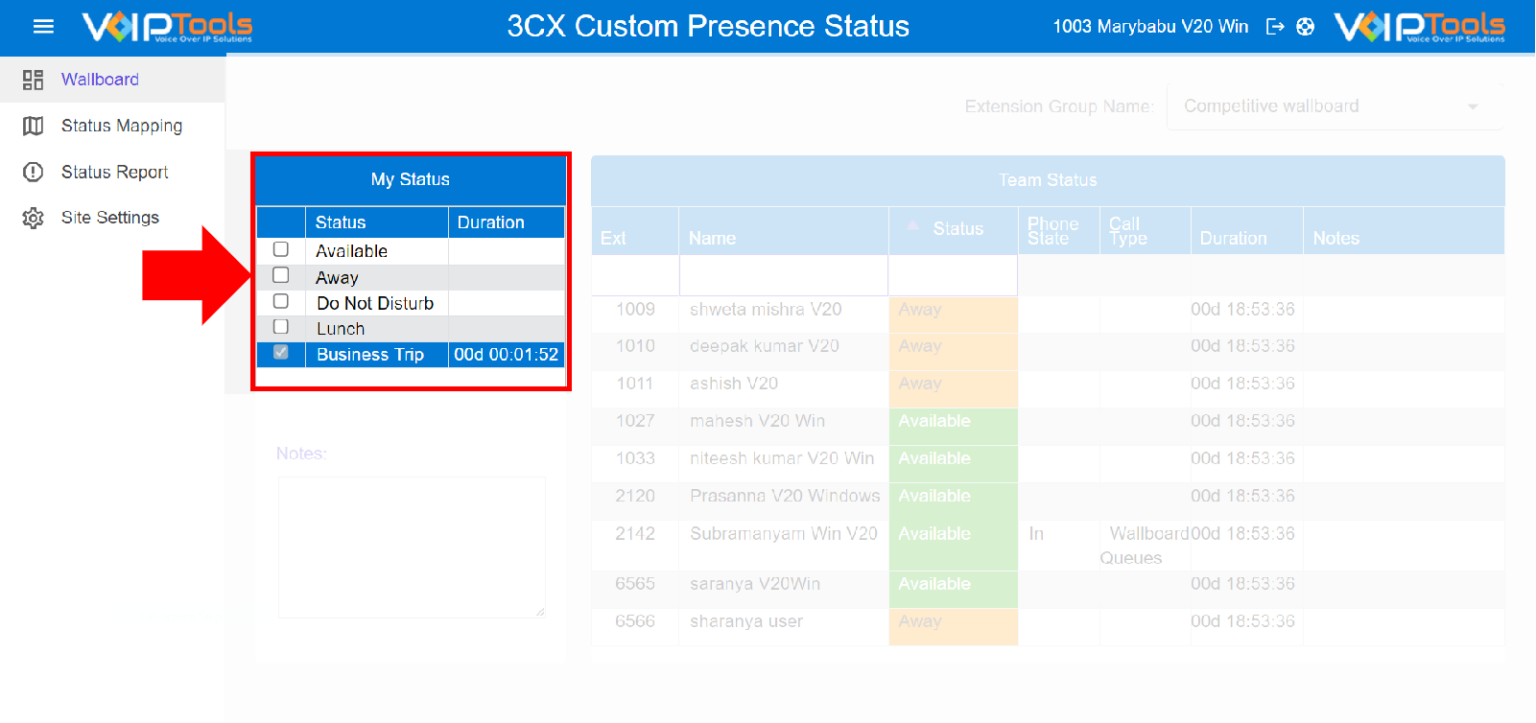Enable the Do Not Disturb checkbox
This screenshot has width=1536, height=723.
[x=280, y=300]
